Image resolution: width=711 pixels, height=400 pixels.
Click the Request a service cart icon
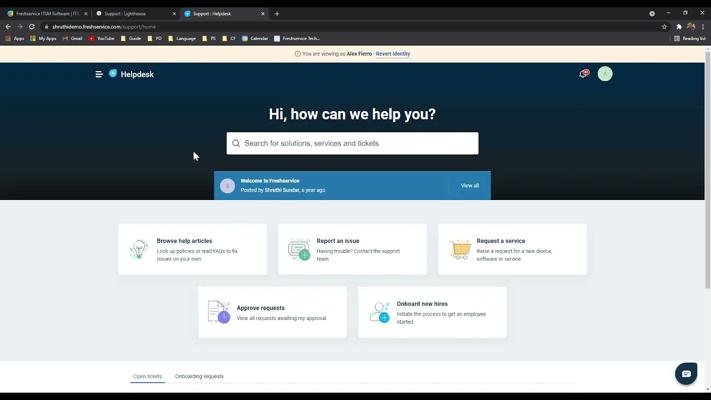pos(459,250)
